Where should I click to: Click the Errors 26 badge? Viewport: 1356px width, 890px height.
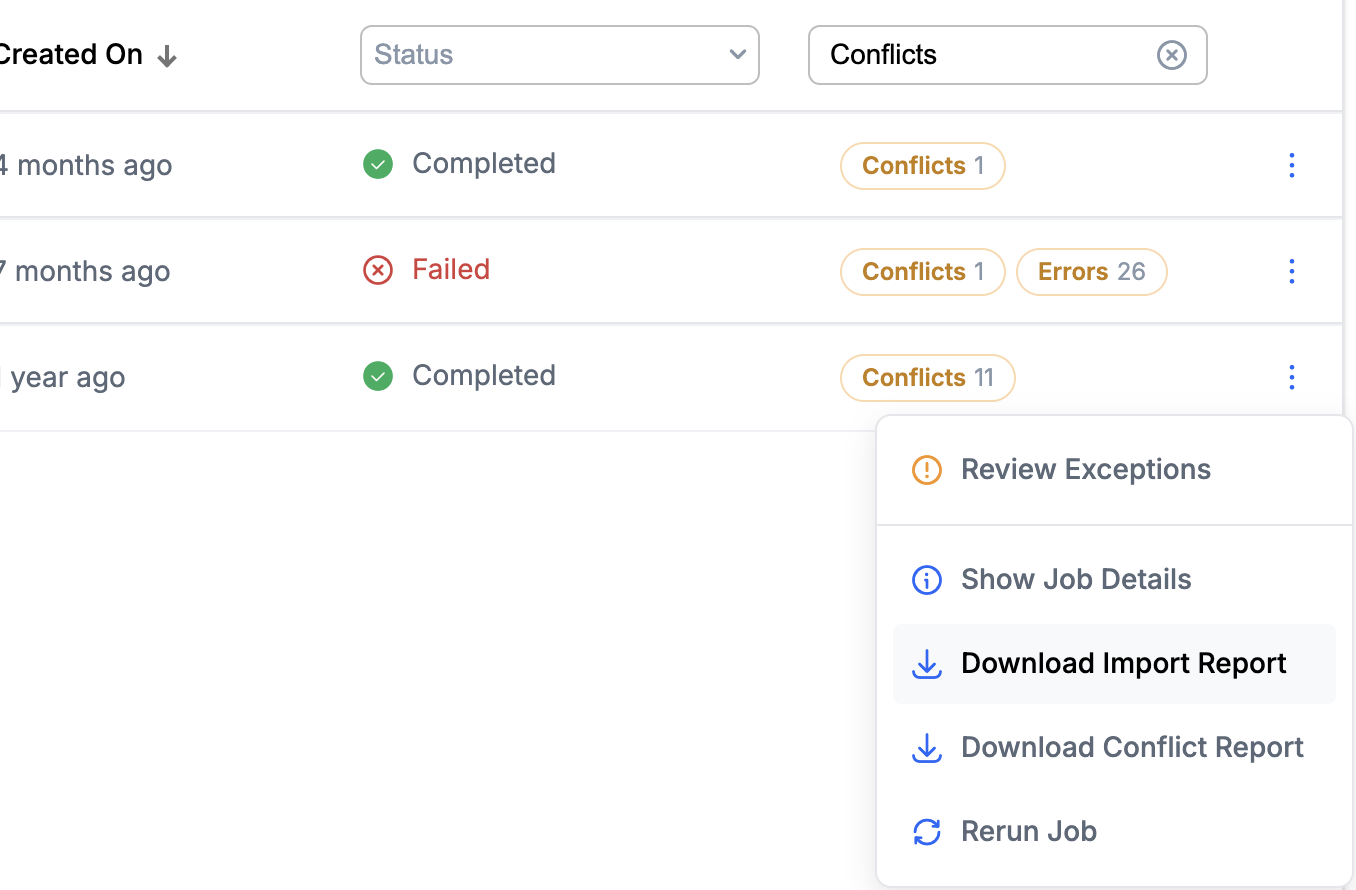click(x=1091, y=271)
